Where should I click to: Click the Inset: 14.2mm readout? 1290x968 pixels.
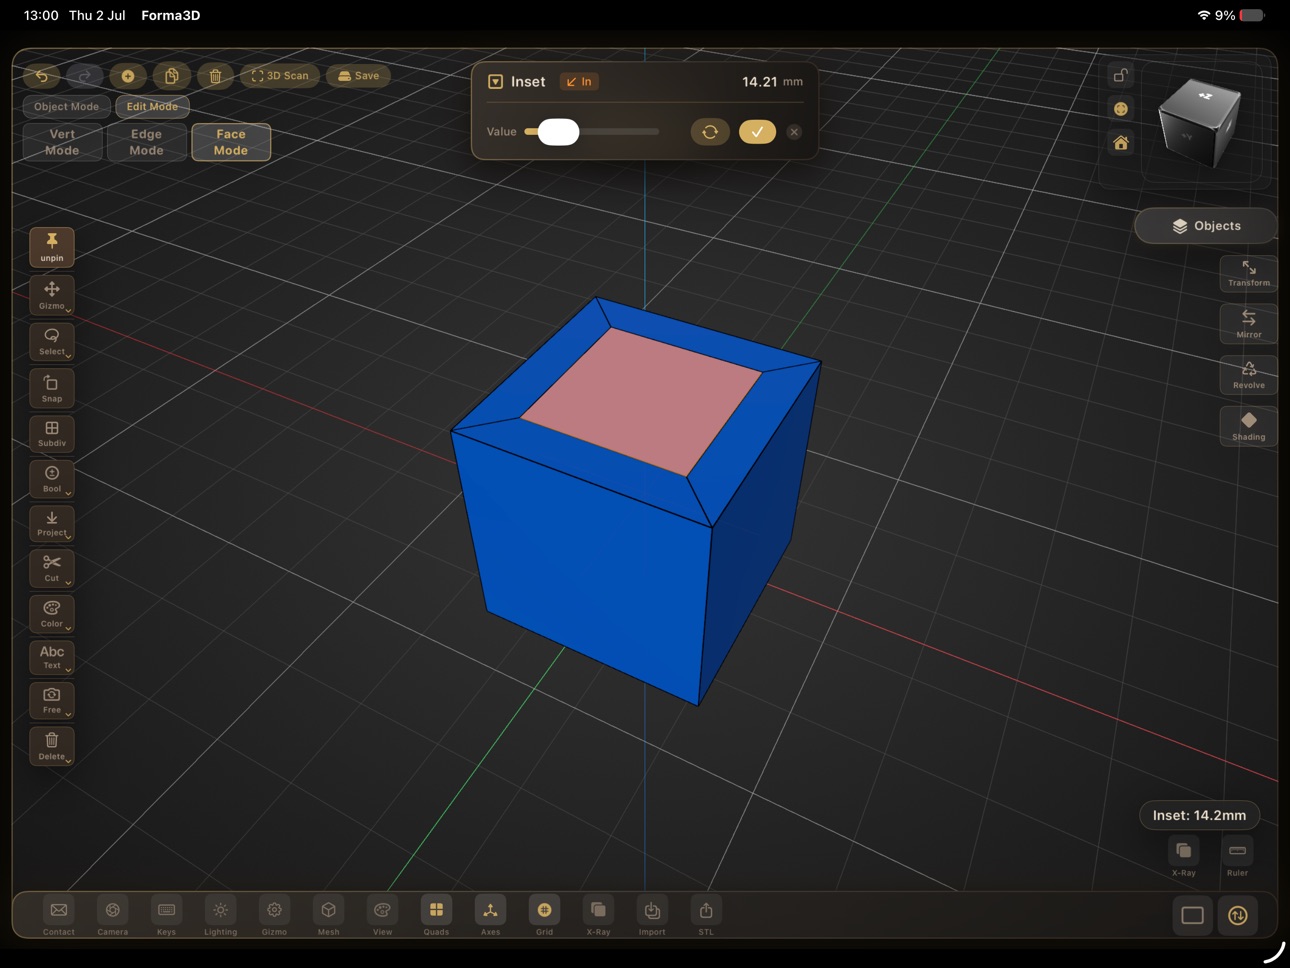[1199, 815]
